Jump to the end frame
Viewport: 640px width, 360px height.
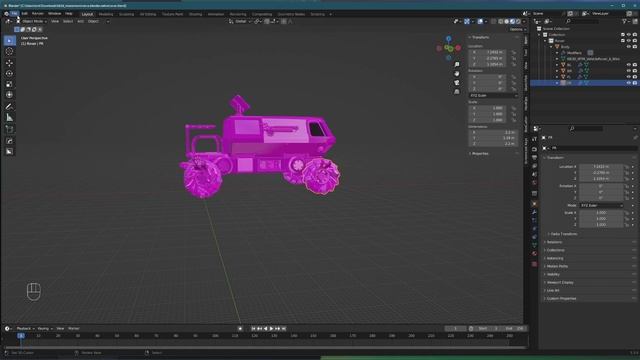coord(284,329)
